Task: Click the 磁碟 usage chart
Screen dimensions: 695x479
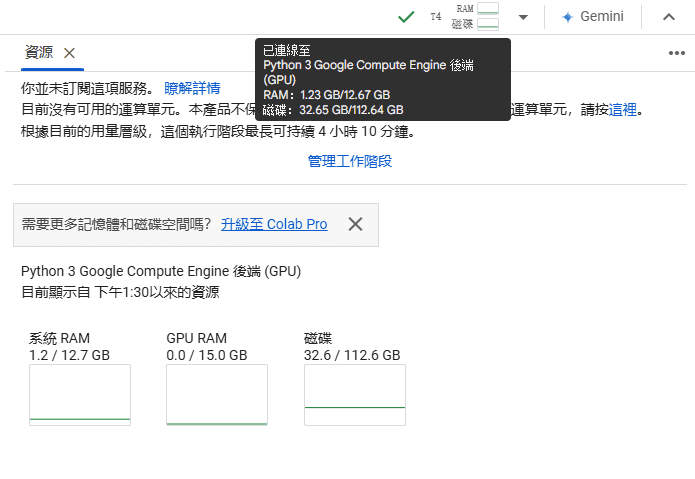Action: coord(355,395)
